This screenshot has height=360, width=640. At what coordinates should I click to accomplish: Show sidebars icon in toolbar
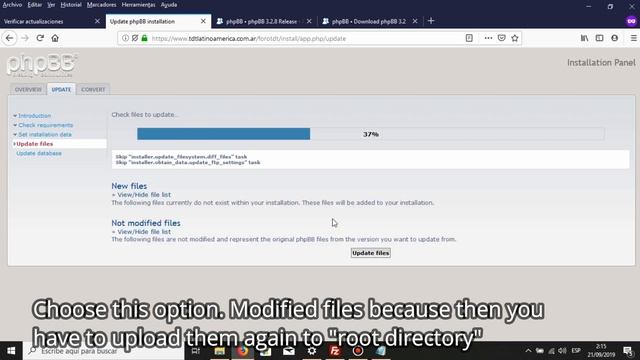[x=599, y=38]
